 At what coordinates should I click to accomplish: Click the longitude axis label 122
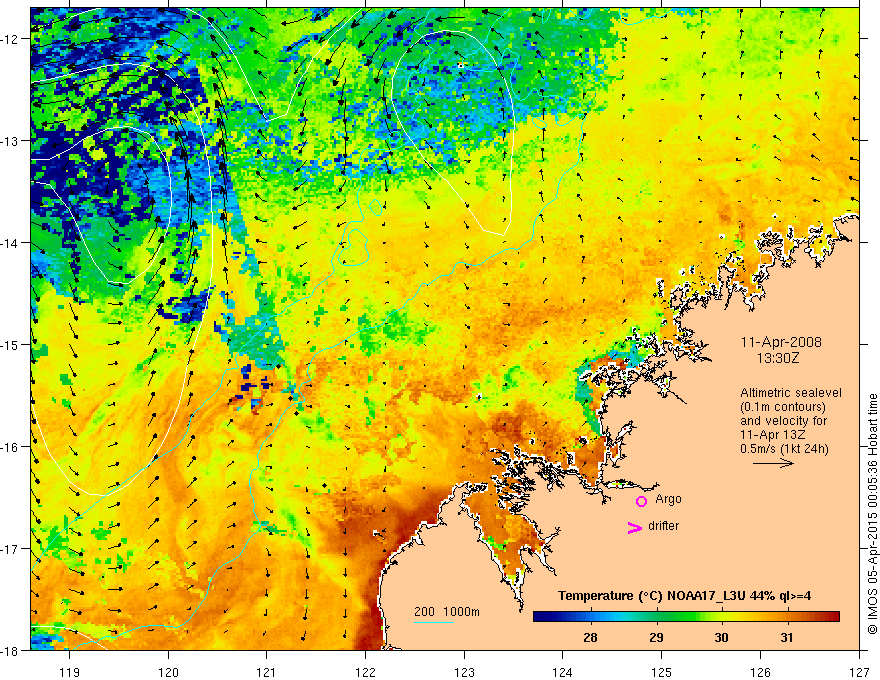click(365, 671)
